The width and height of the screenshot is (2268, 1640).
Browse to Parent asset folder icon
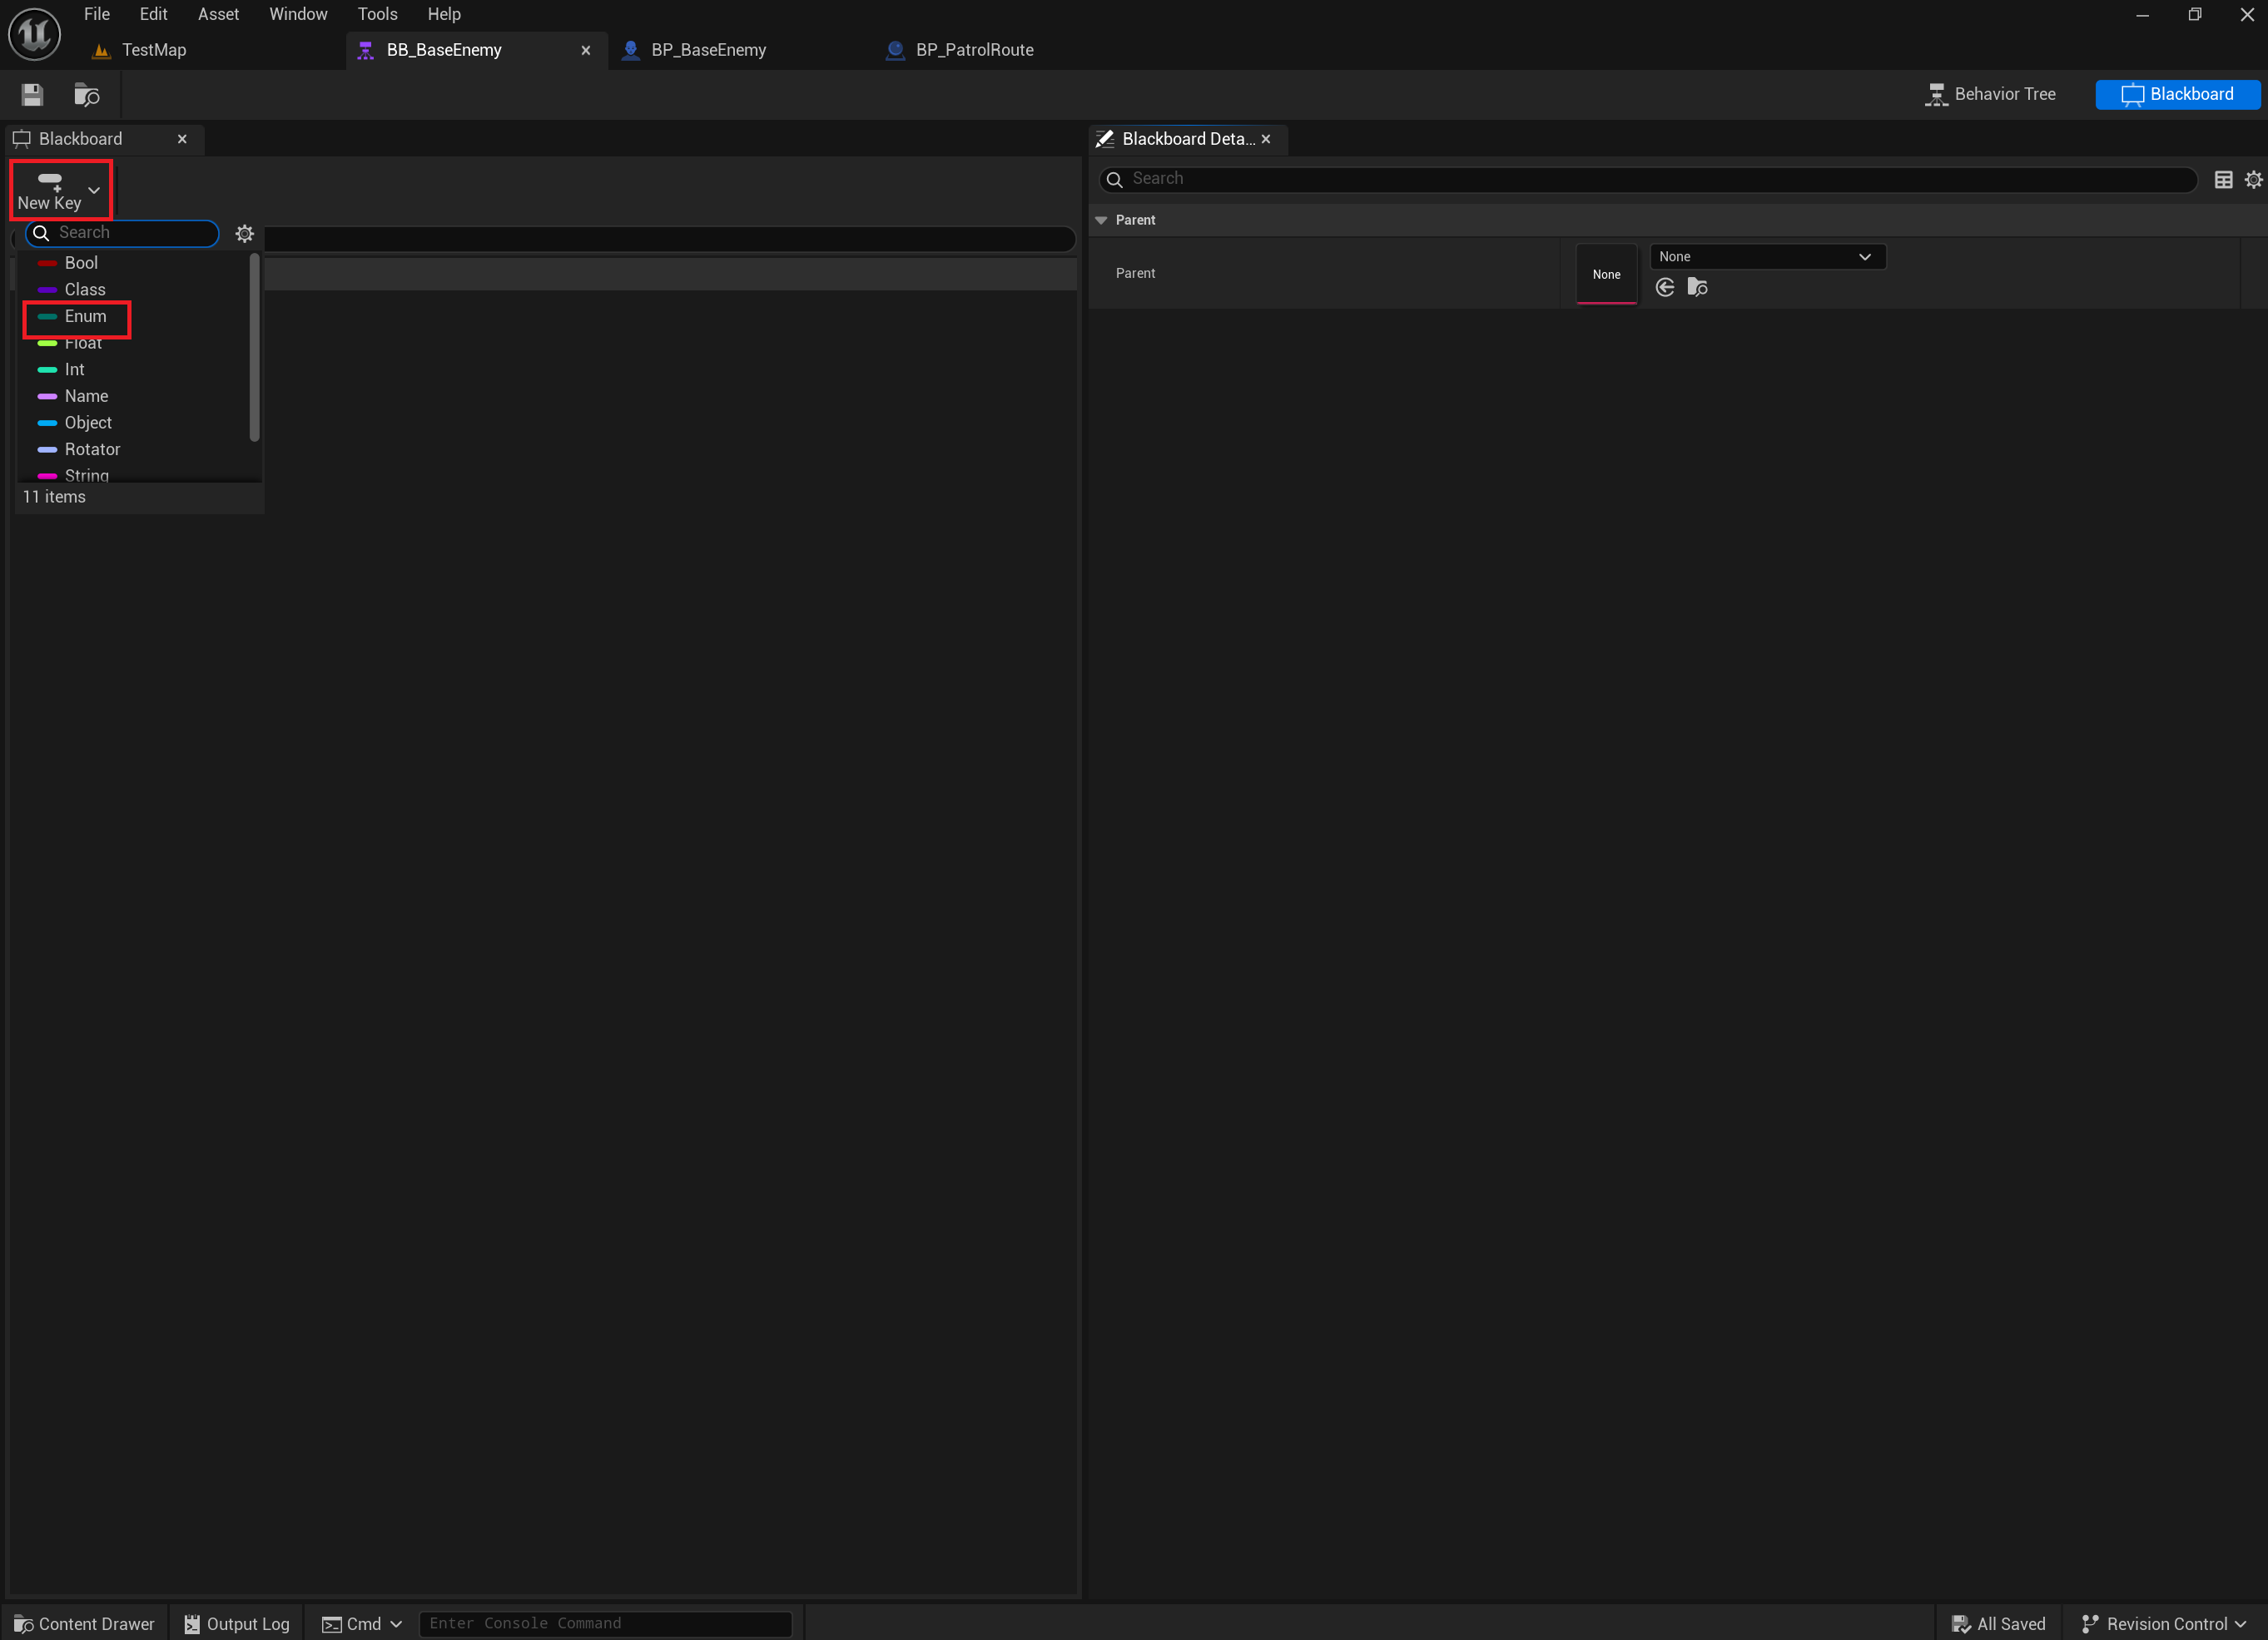1697,288
